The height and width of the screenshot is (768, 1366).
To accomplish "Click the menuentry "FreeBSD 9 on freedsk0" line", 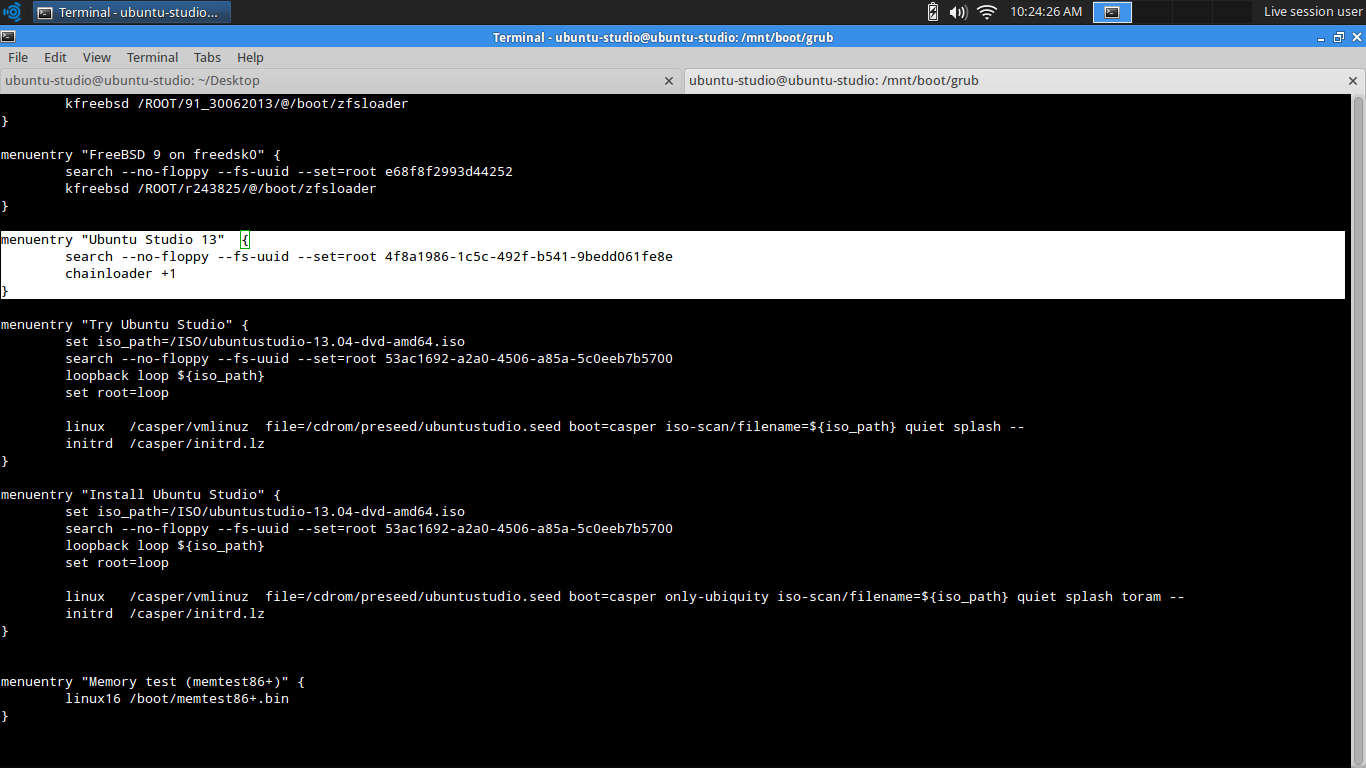I will pyautogui.click(x=141, y=155).
